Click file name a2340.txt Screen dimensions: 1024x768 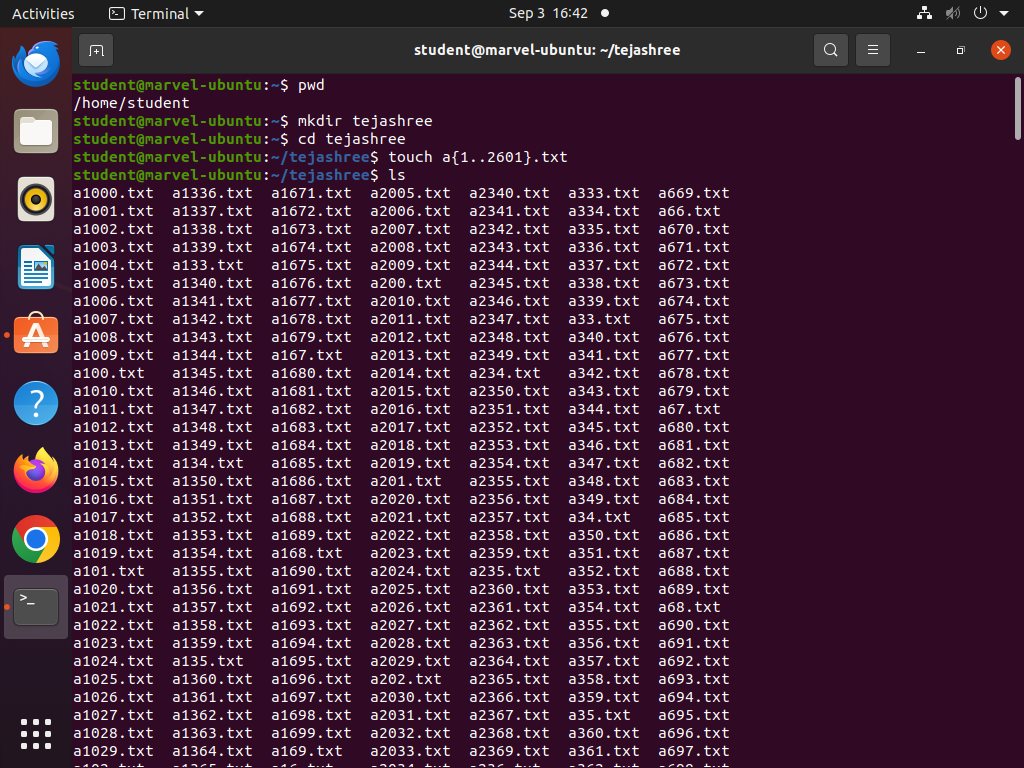(x=509, y=193)
